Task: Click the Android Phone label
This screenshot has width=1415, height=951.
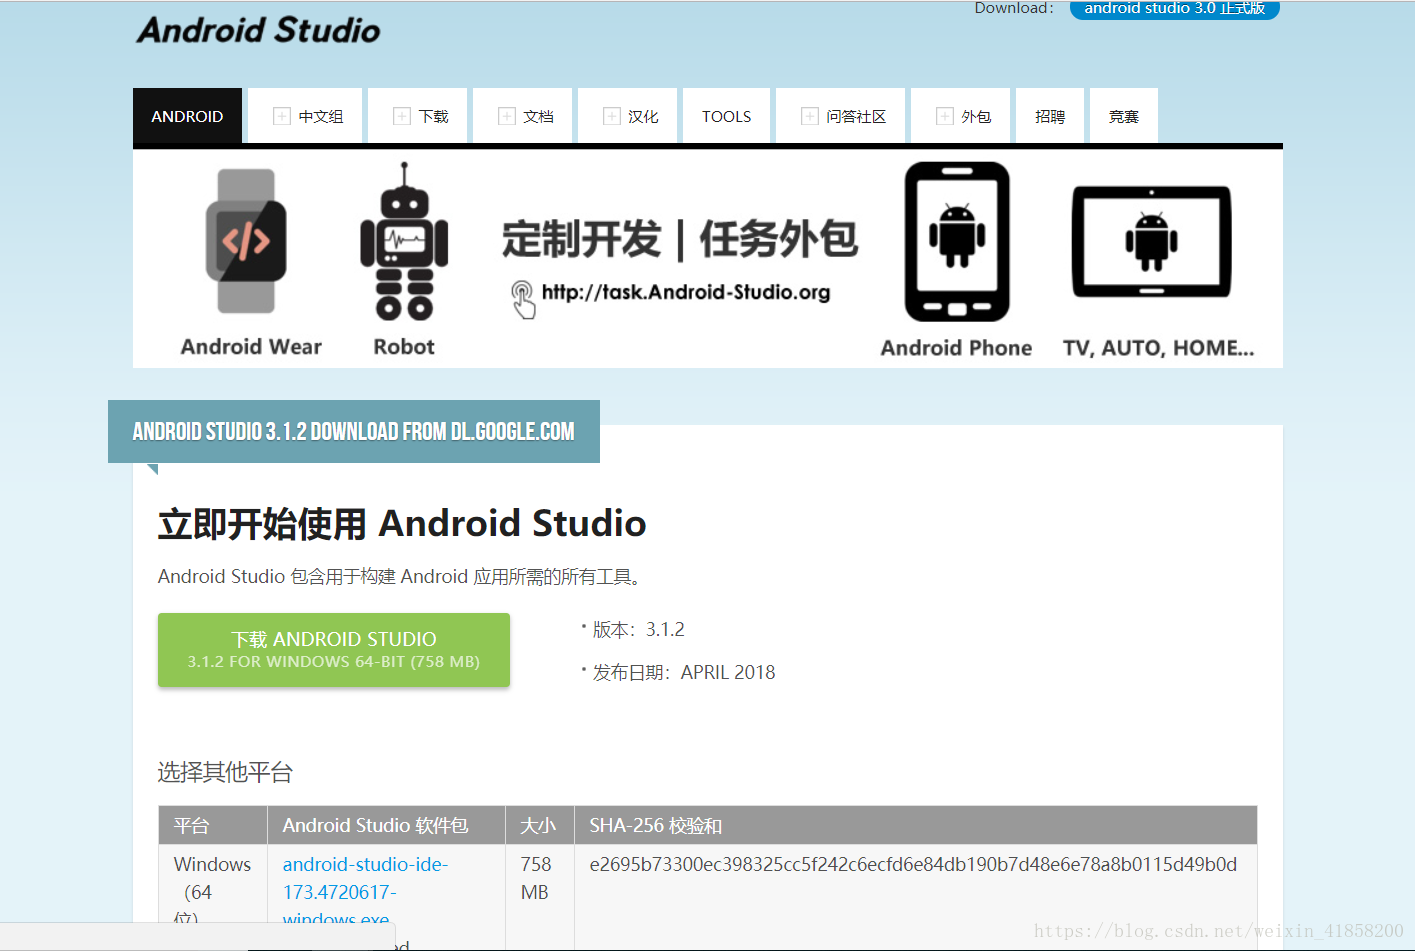Action: pos(956,348)
